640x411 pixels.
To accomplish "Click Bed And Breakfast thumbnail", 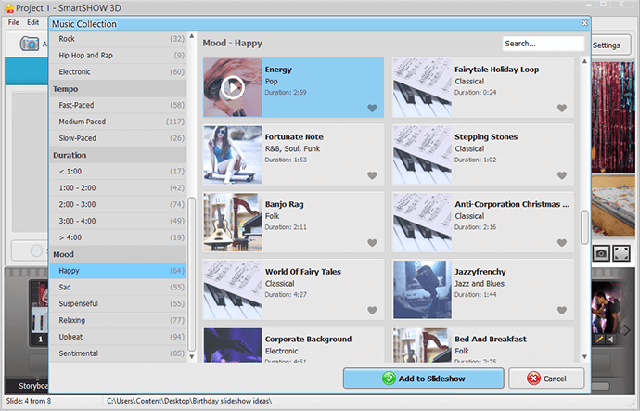I will (422, 345).
